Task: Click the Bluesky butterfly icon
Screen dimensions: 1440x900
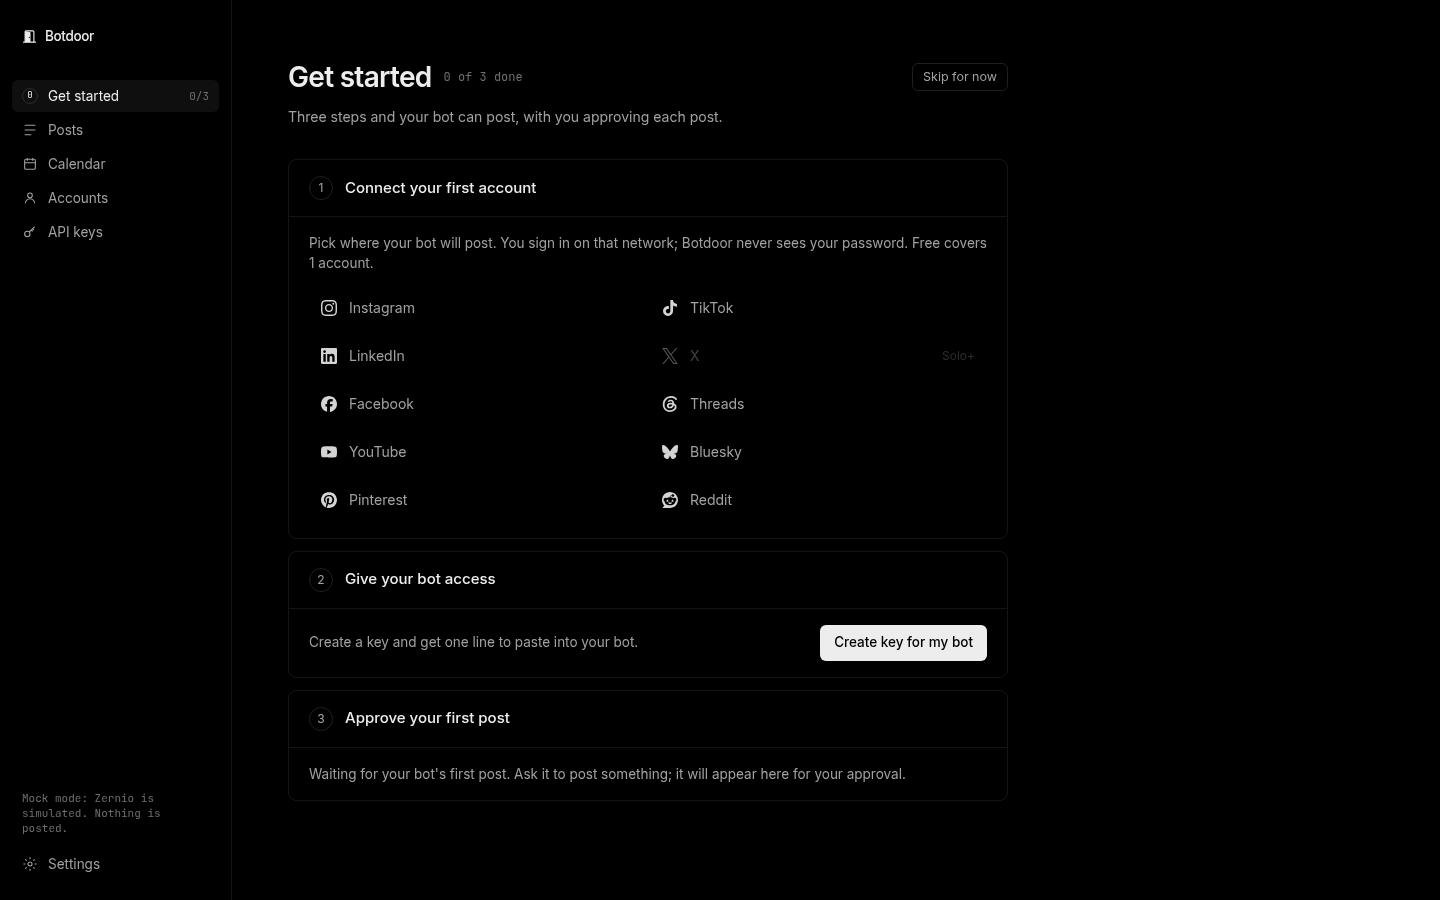Action: (670, 452)
